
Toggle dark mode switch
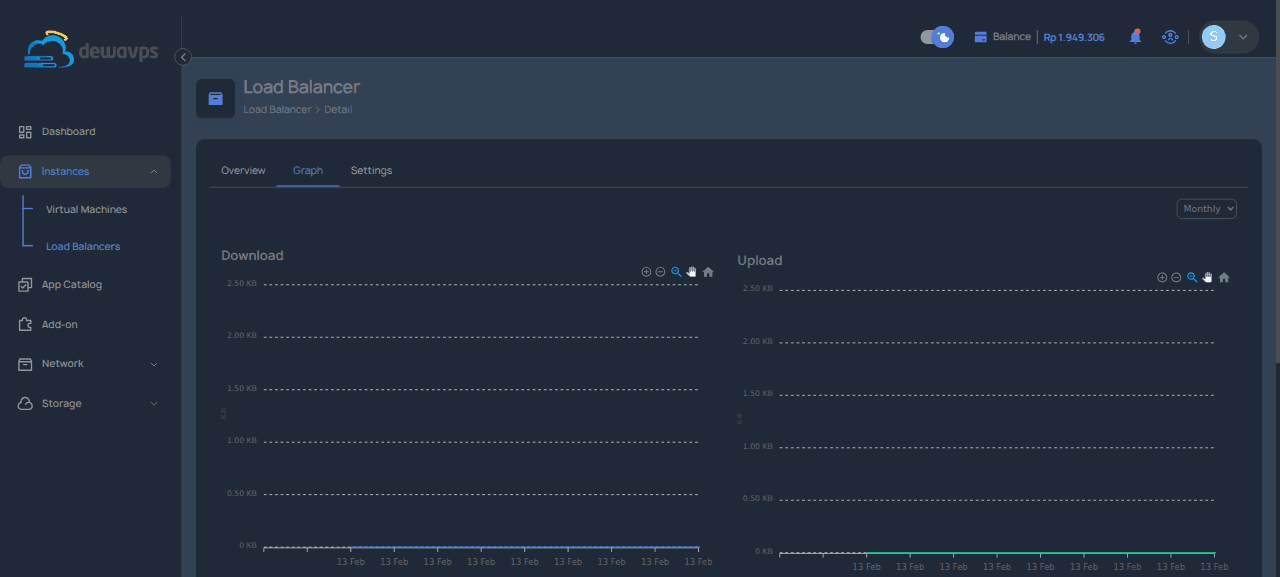pyautogui.click(x=937, y=37)
